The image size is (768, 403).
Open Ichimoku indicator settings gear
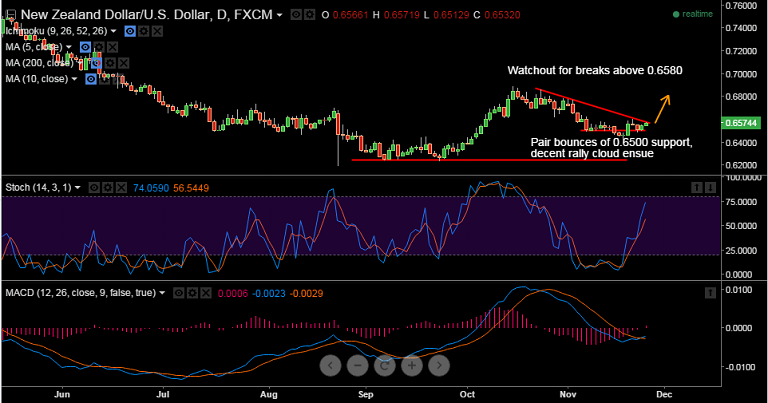tap(144, 31)
